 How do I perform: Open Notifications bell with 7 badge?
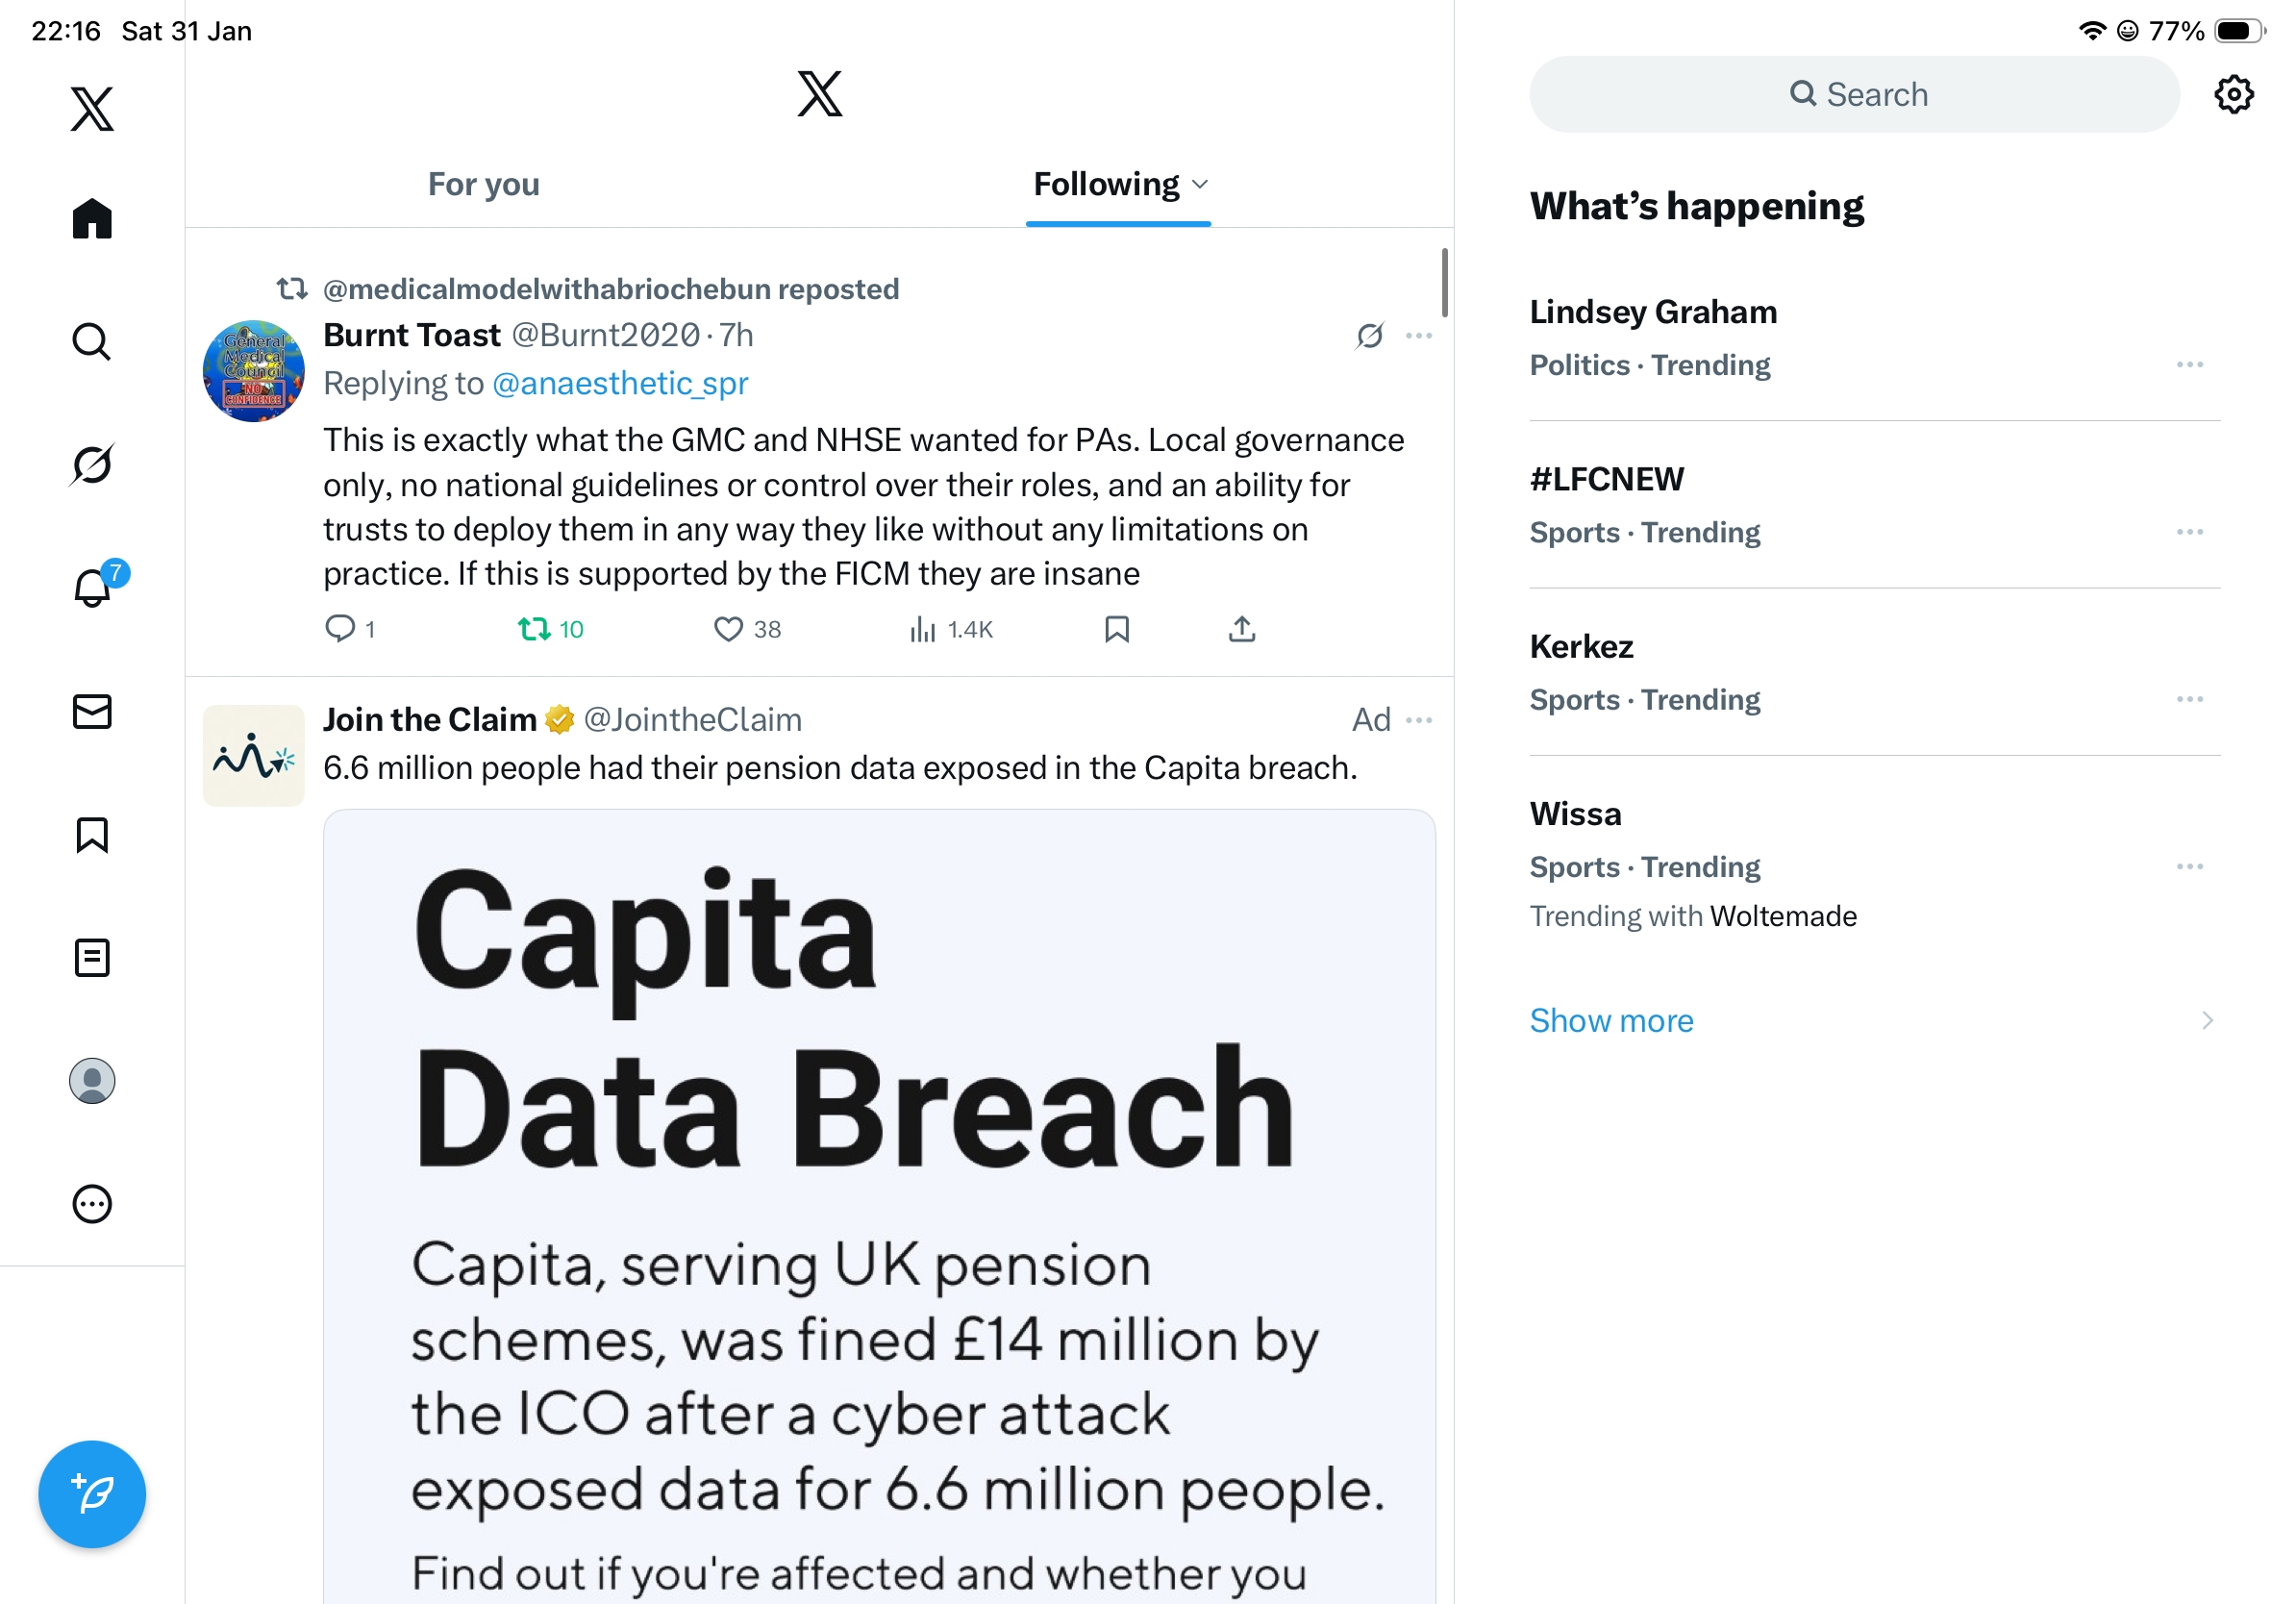(93, 588)
